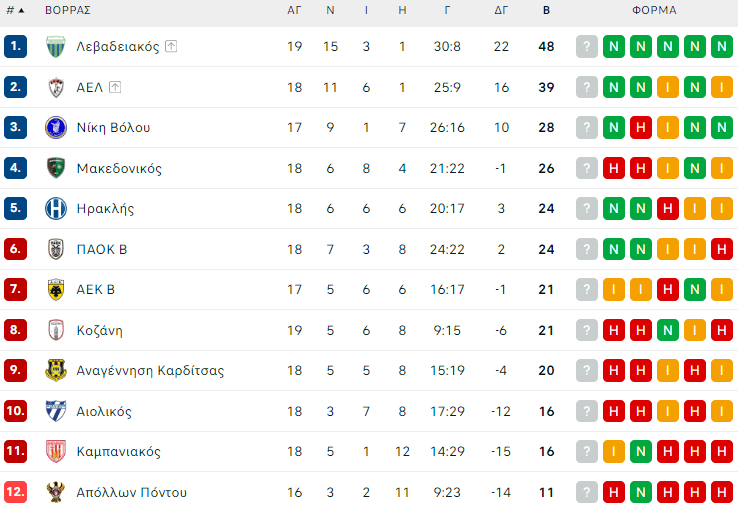Click the Νίκη Βόλου team logo
Image resolution: width=738 pixels, height=510 pixels.
[56, 128]
